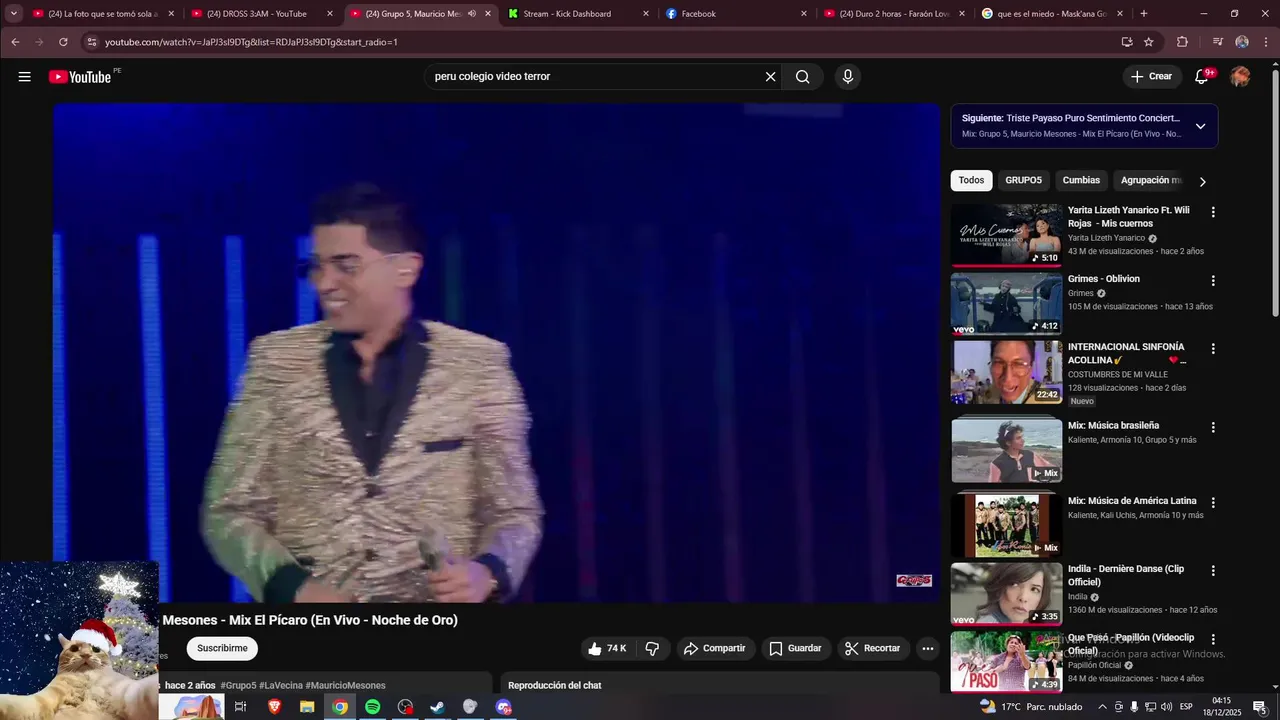Show hidden system tray icons
Screen dimensions: 1280x720
tap(1103, 707)
